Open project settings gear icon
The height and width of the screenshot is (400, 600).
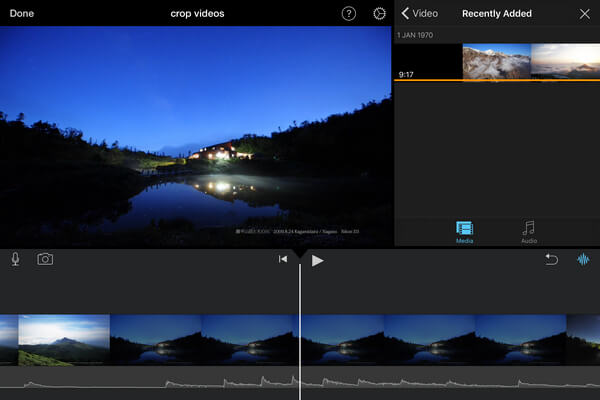pos(379,14)
